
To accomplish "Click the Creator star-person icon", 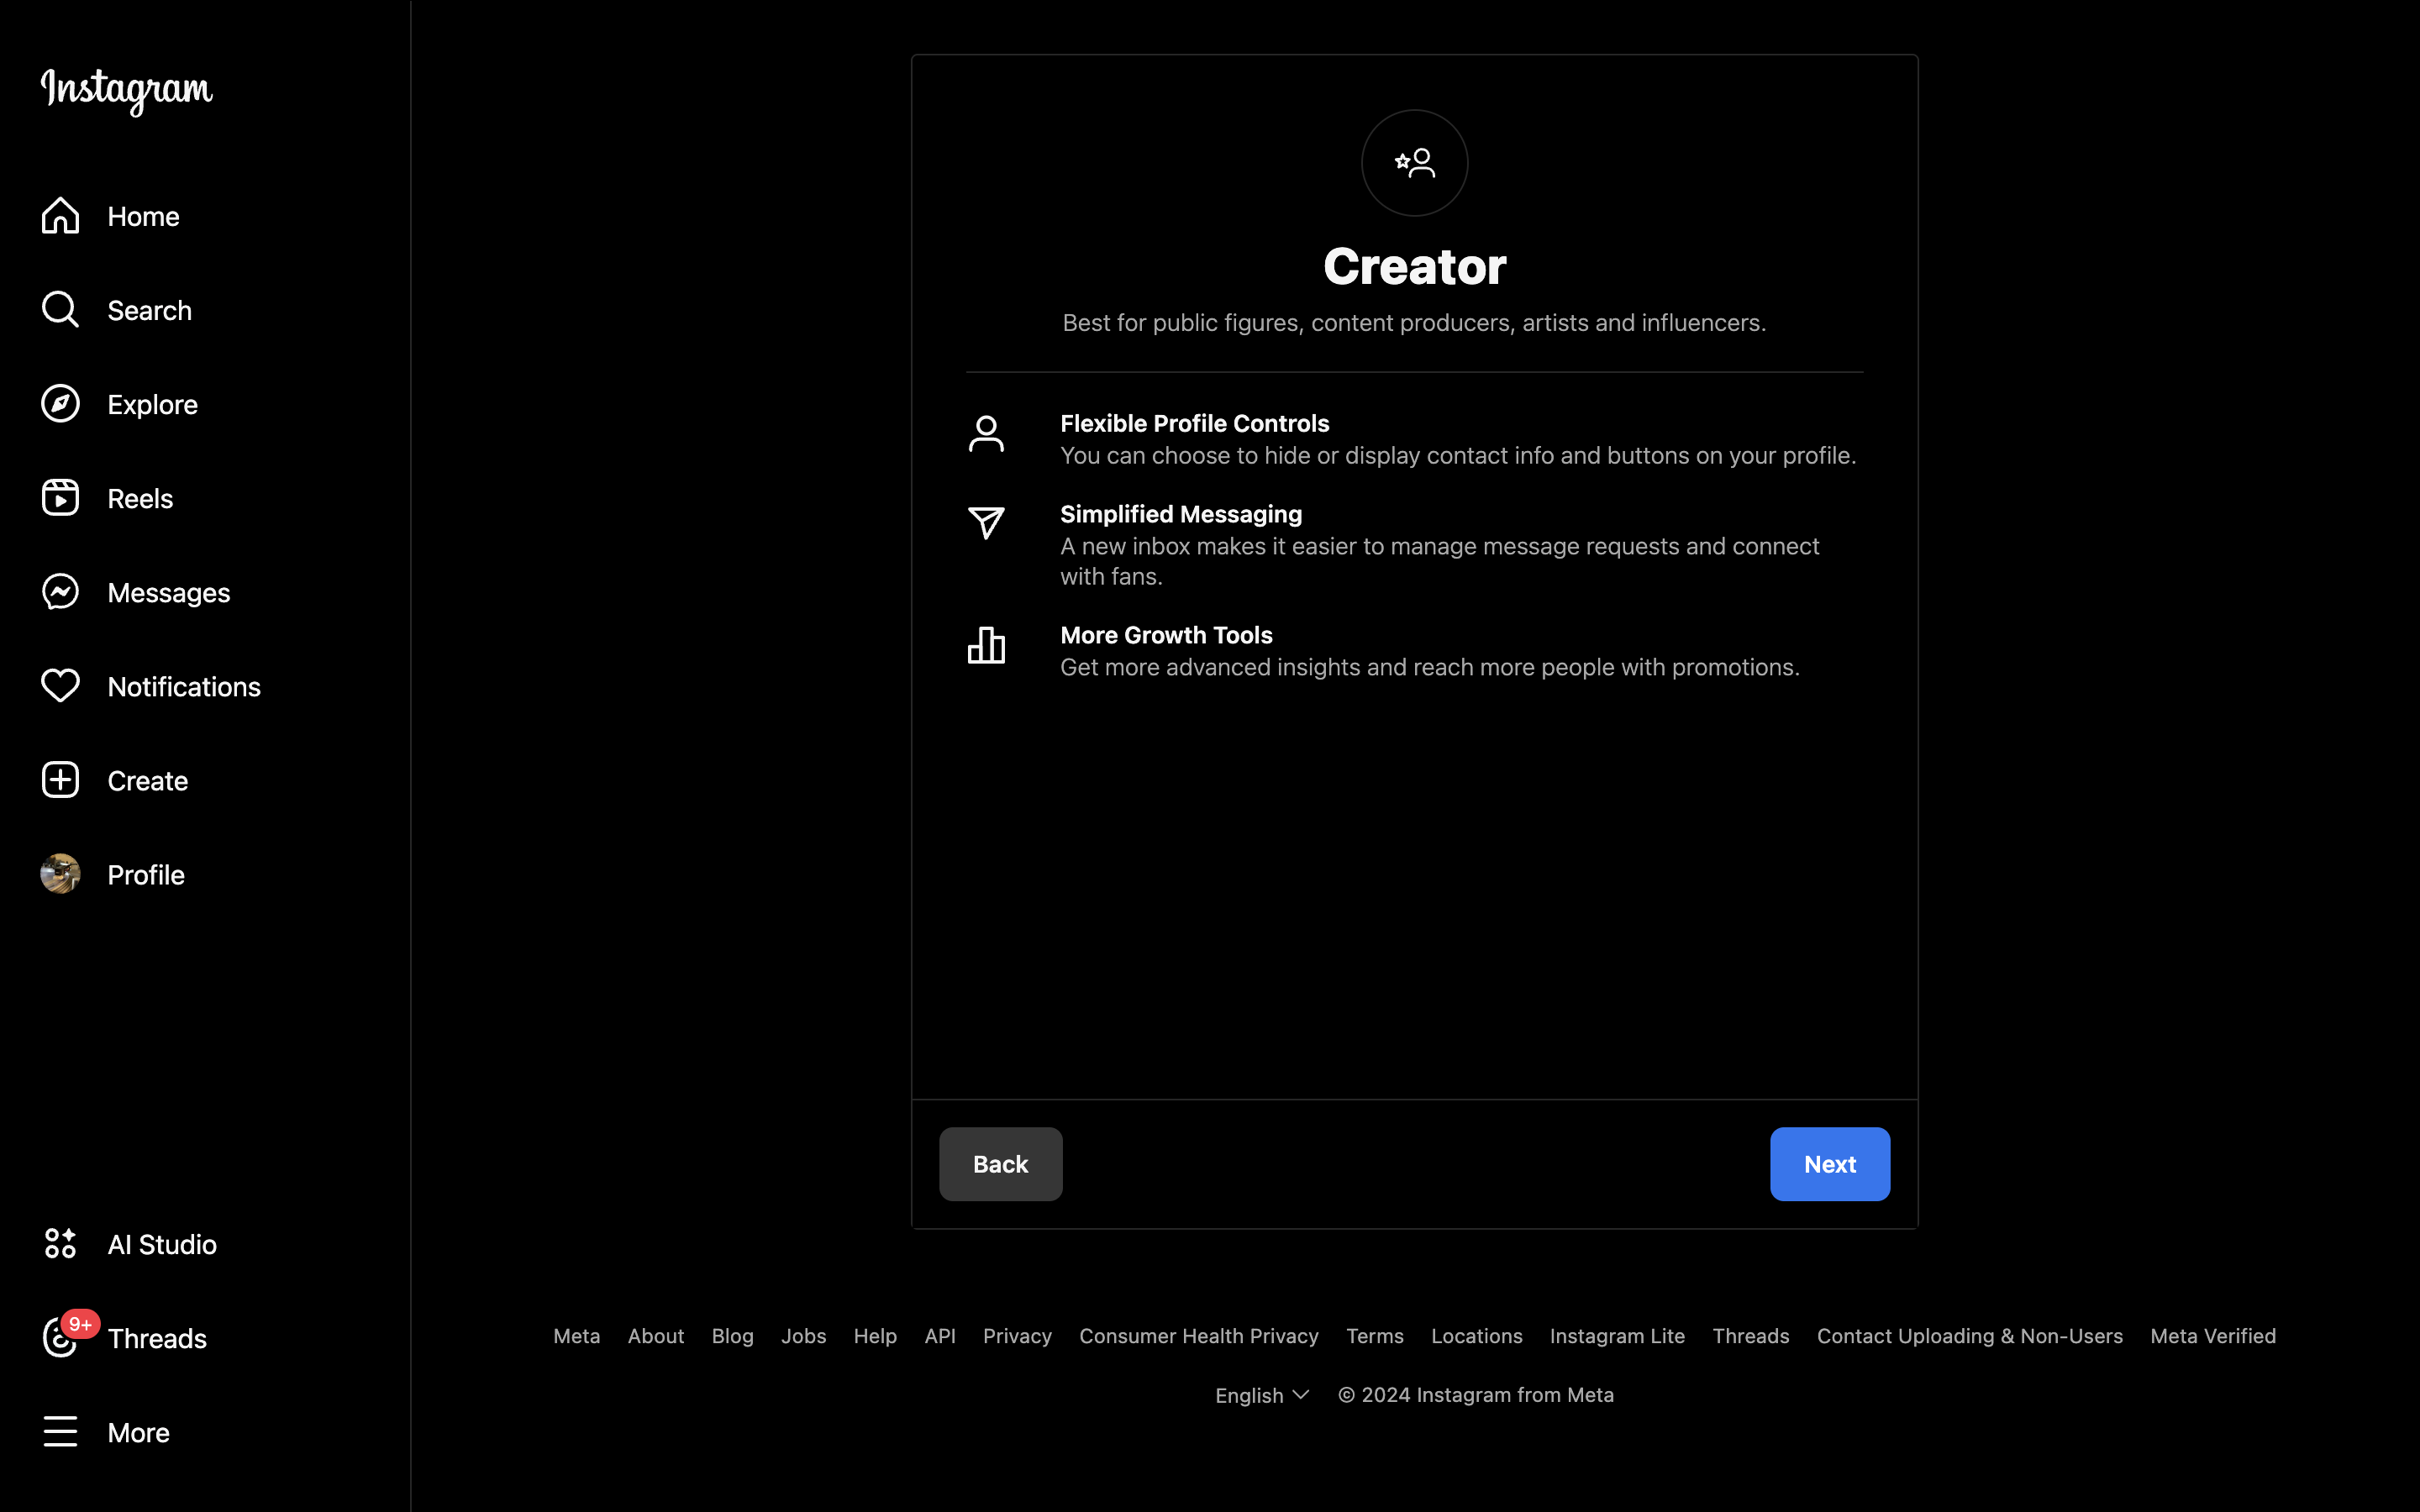I will [x=1415, y=163].
